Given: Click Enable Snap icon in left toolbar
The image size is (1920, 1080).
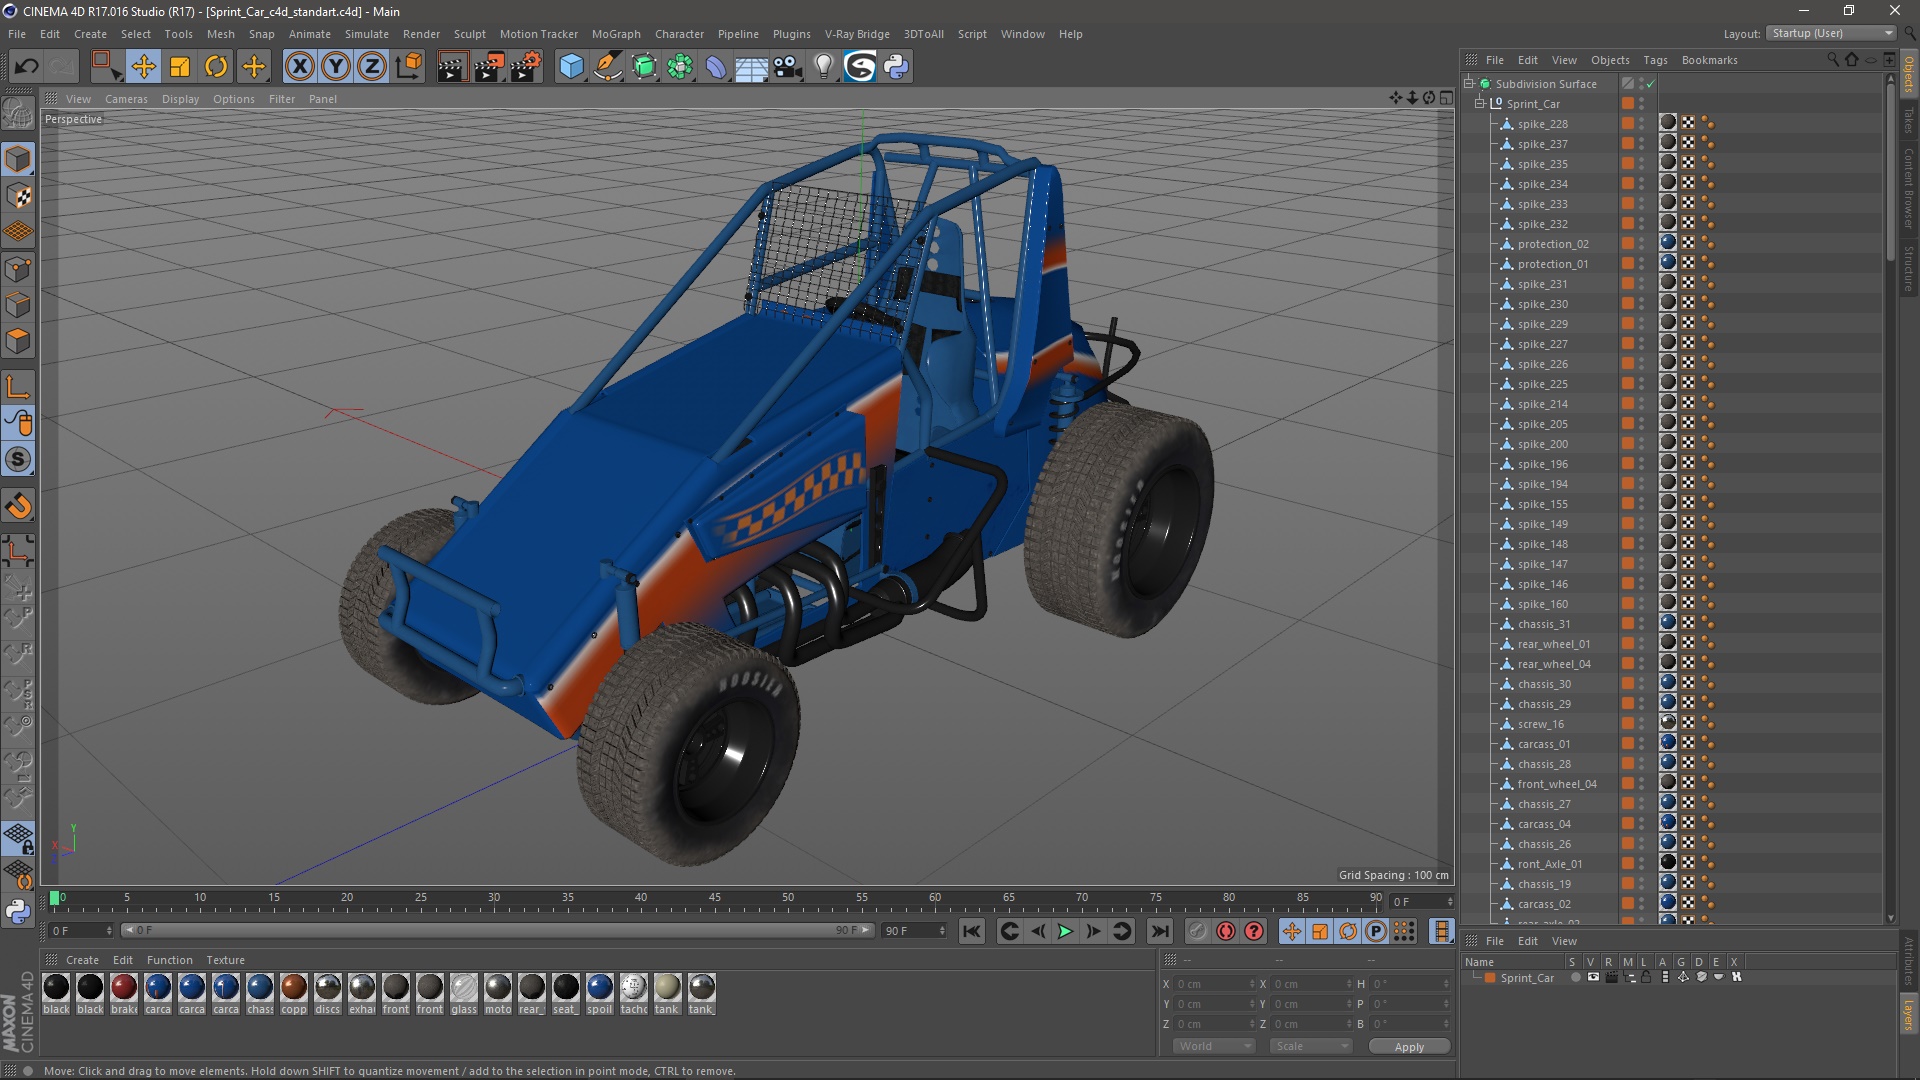Looking at the screenshot, I should click(x=18, y=460).
